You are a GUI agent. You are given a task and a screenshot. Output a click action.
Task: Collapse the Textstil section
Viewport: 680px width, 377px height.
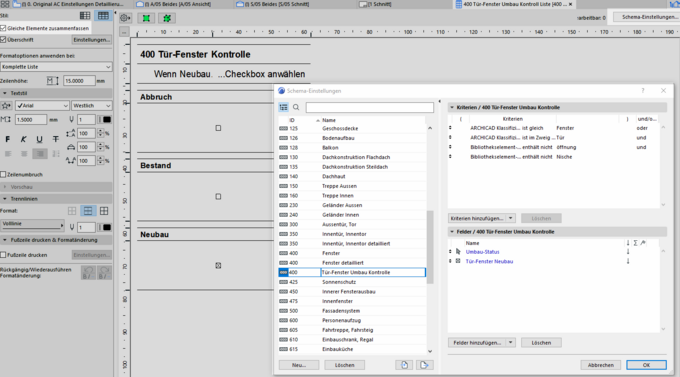4,93
